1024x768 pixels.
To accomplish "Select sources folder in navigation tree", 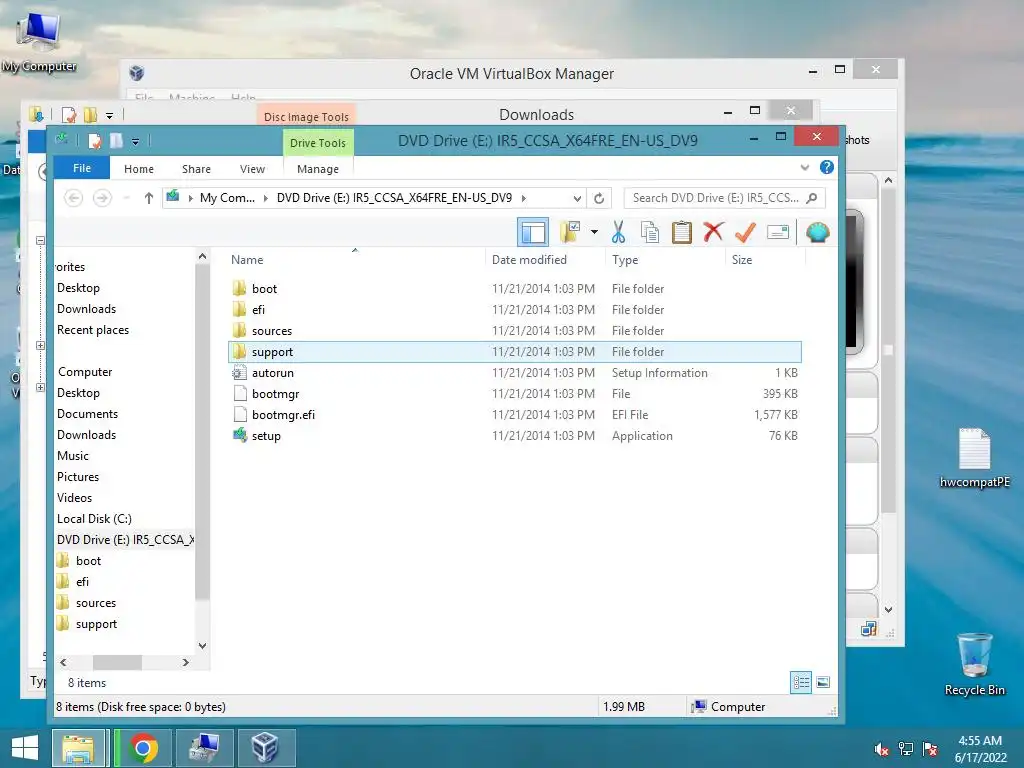I will [x=95, y=603].
